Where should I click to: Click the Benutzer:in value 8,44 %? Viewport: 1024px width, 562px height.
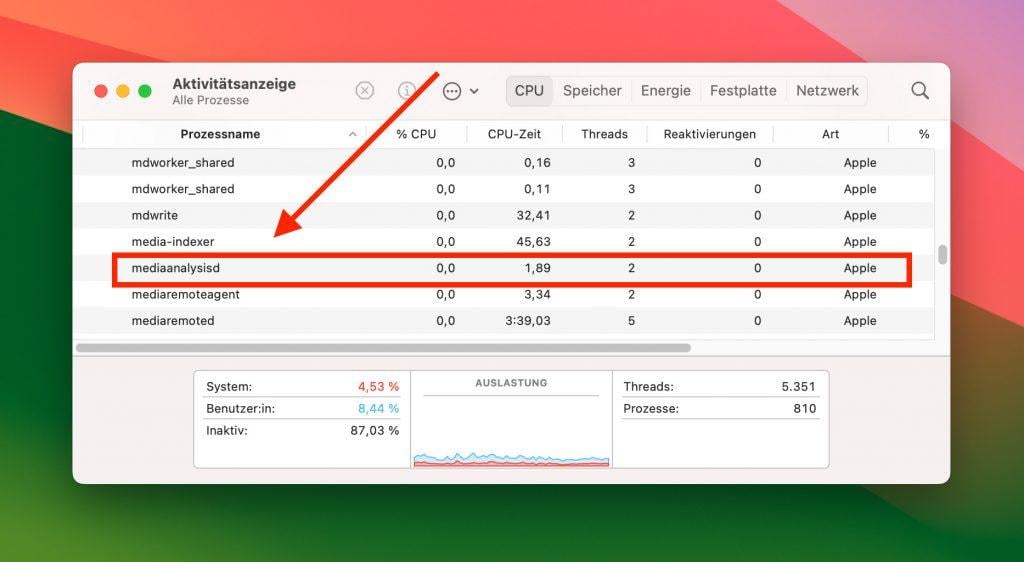[x=378, y=409]
